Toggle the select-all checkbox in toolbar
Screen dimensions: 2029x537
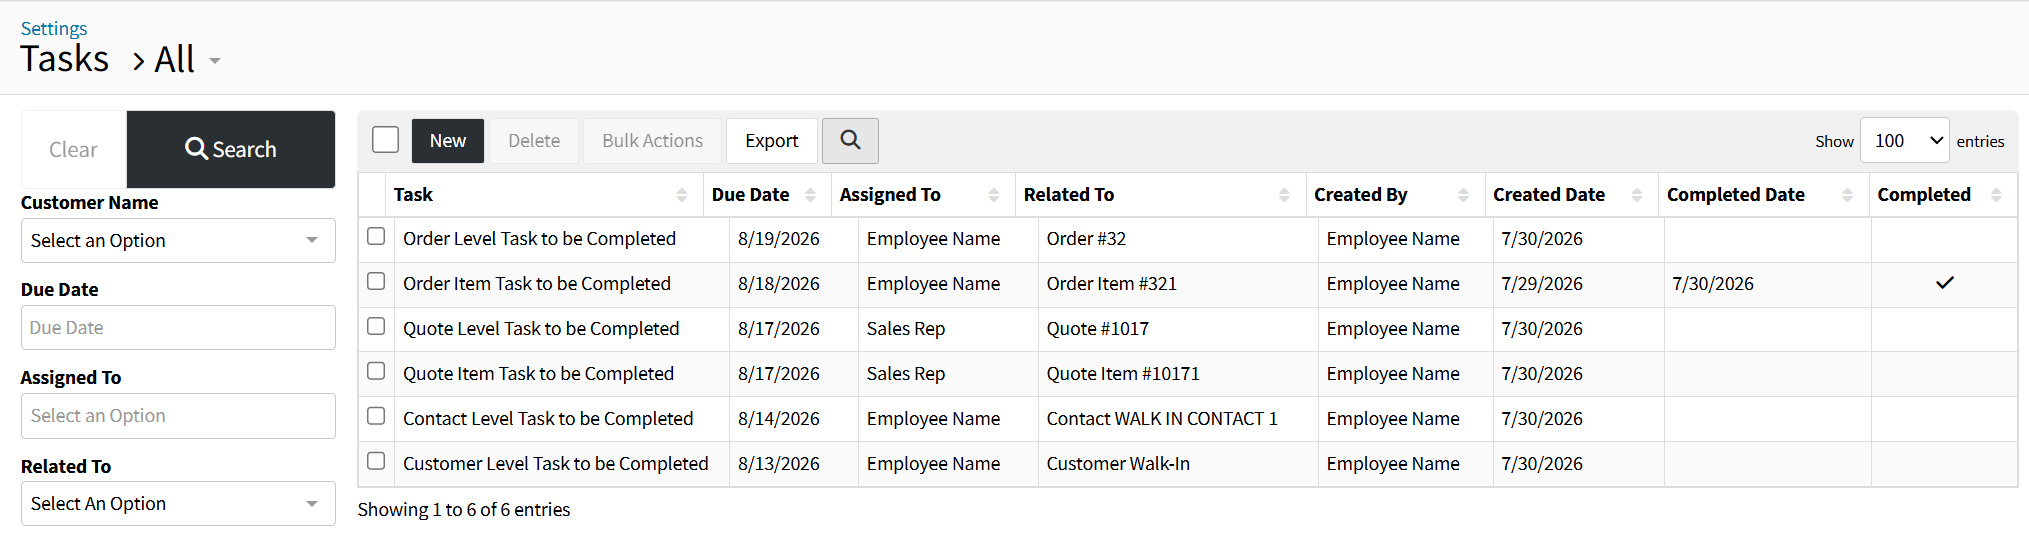point(385,140)
